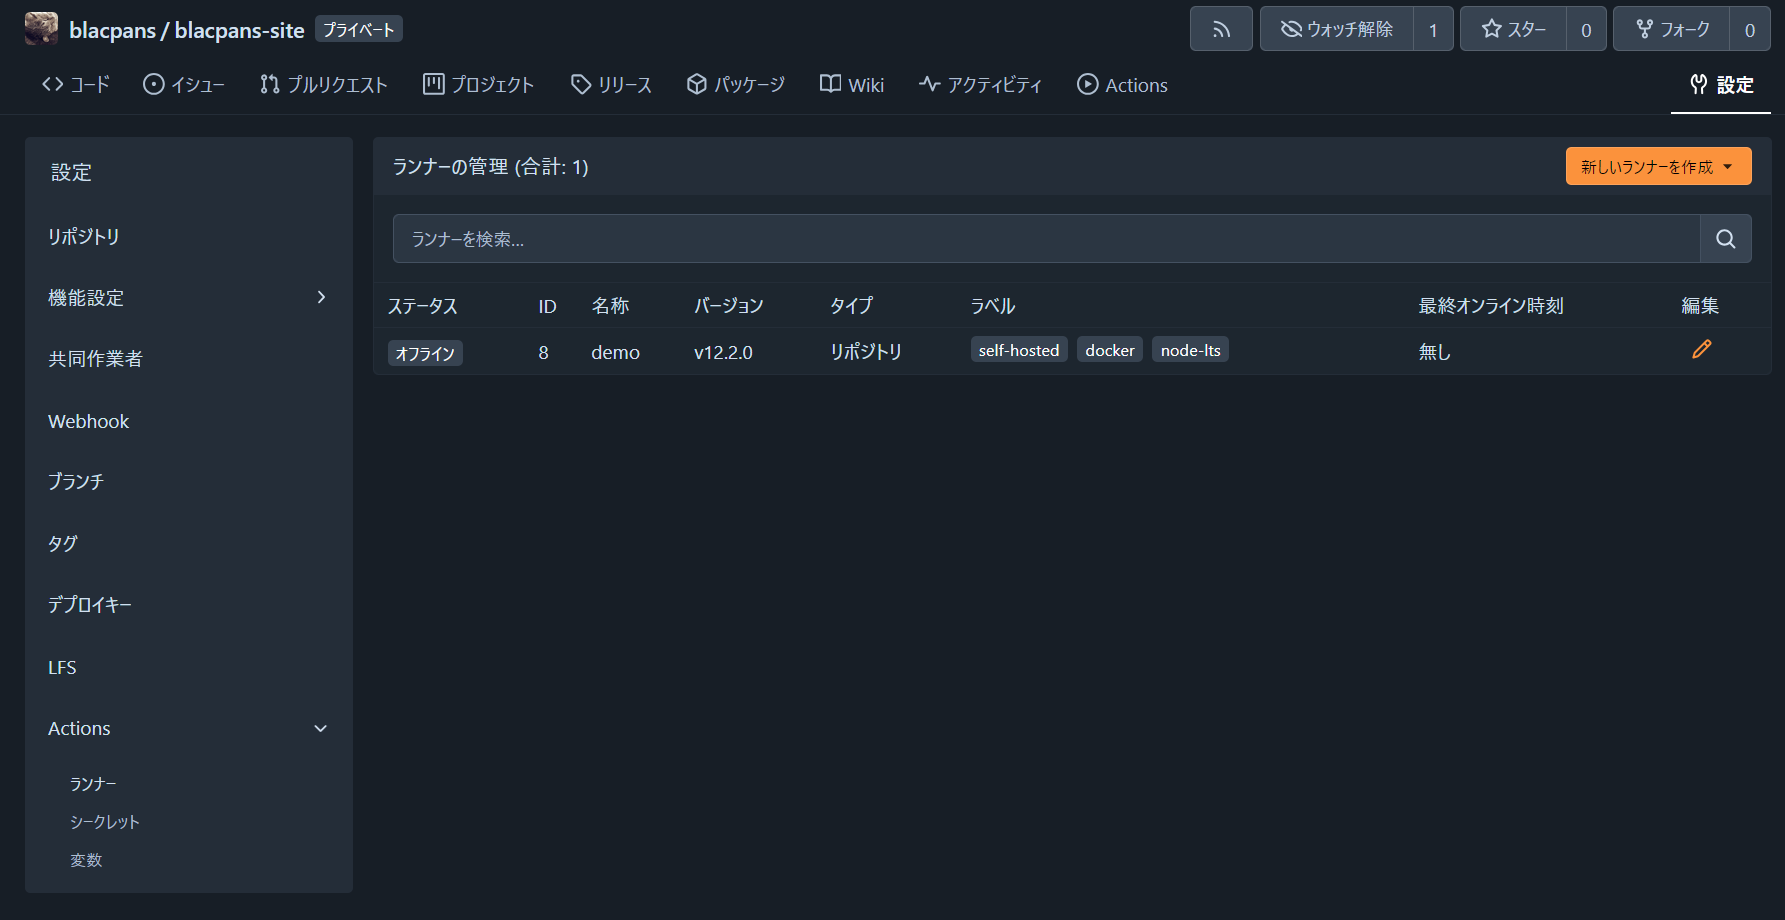Screen dimensions: 1785x920
Task: Open the Issues (イシュー) section icon
Action: [x=154, y=84]
